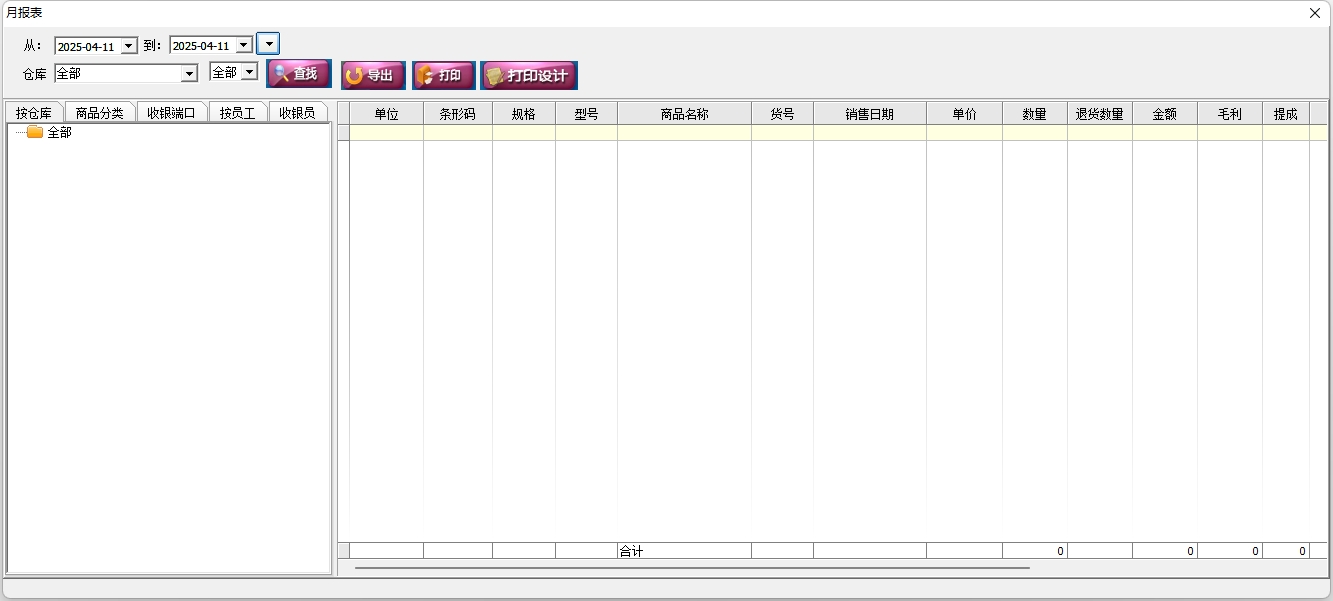Screen dimensions: 1333x601
Task: Open 打印设计 print design
Action: coord(529,75)
